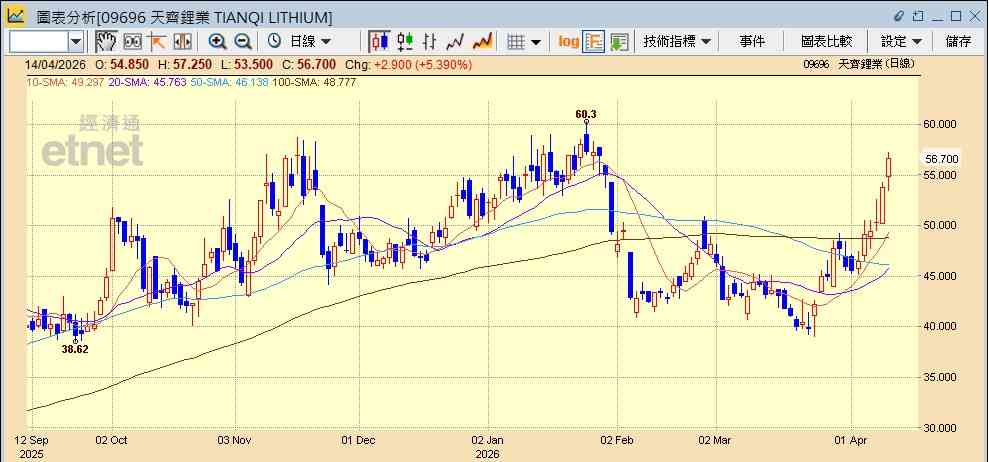The image size is (989, 462).
Task: Select the orange arrow pointer tool
Action: pos(156,42)
